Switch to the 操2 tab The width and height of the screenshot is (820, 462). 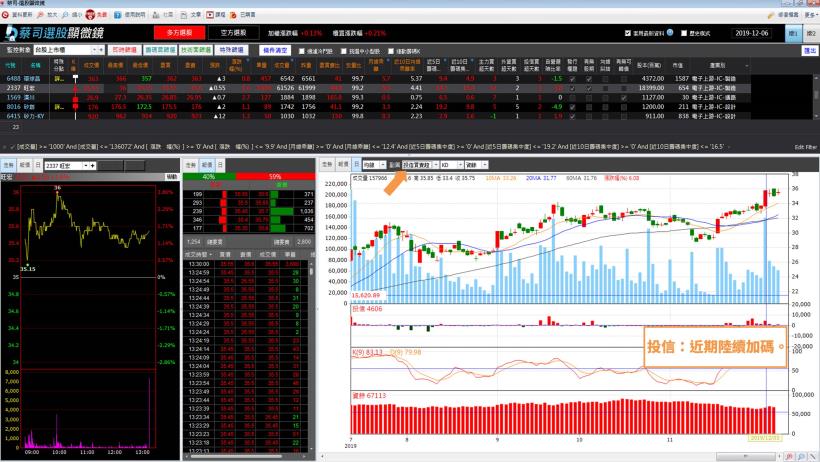811,33
